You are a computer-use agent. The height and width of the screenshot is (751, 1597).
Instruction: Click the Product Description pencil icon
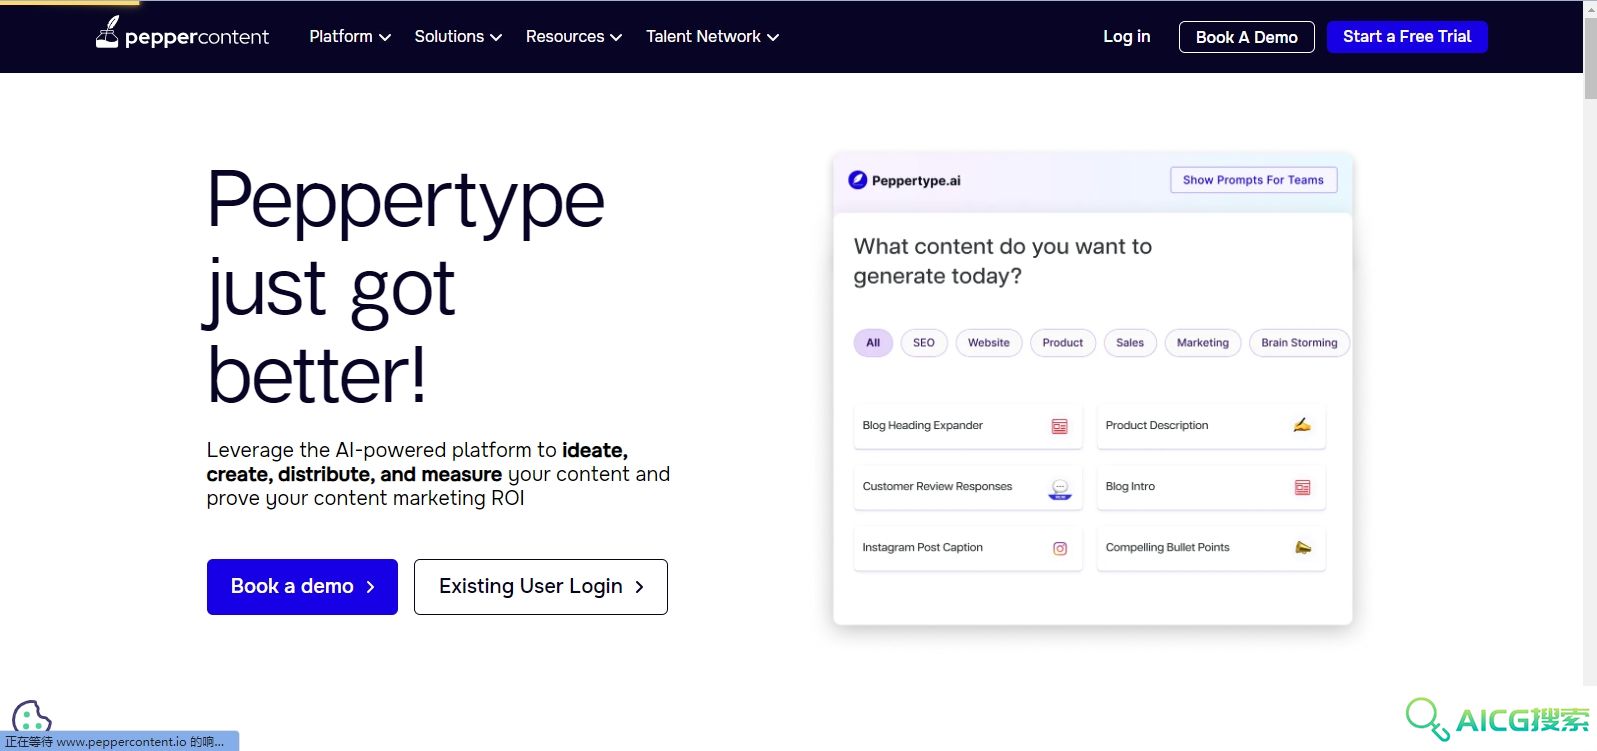tap(1302, 425)
